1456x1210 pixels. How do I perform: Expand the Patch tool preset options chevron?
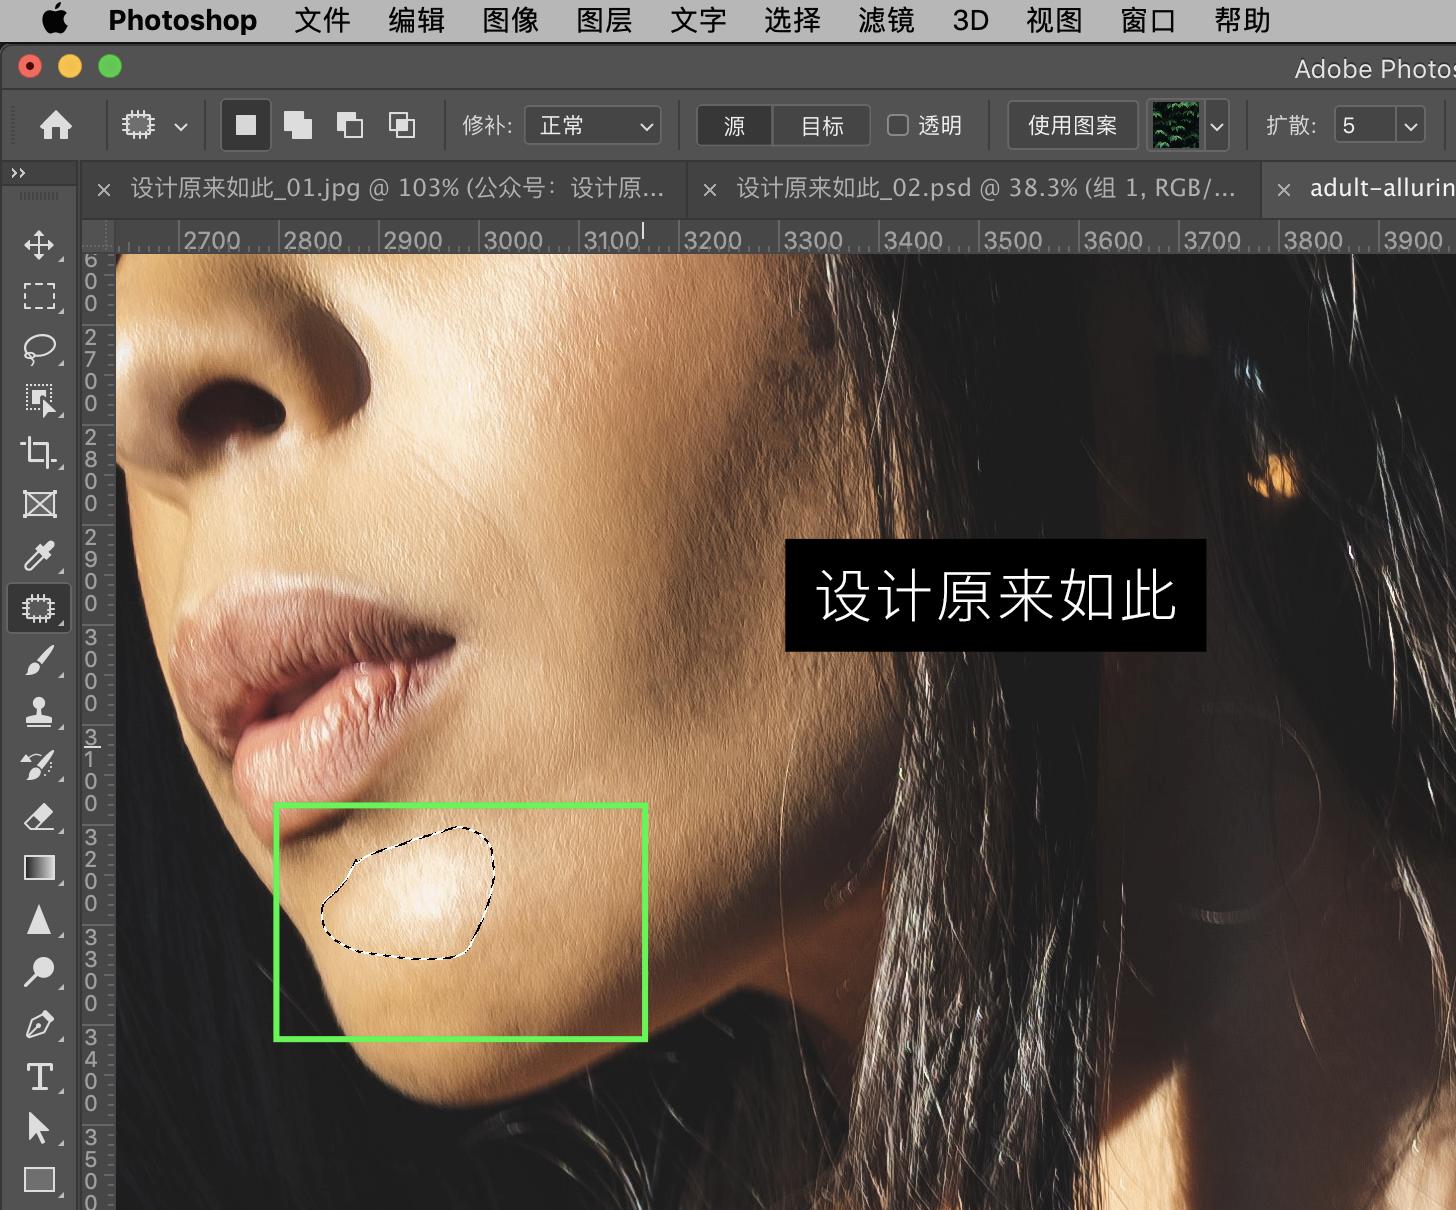click(181, 125)
